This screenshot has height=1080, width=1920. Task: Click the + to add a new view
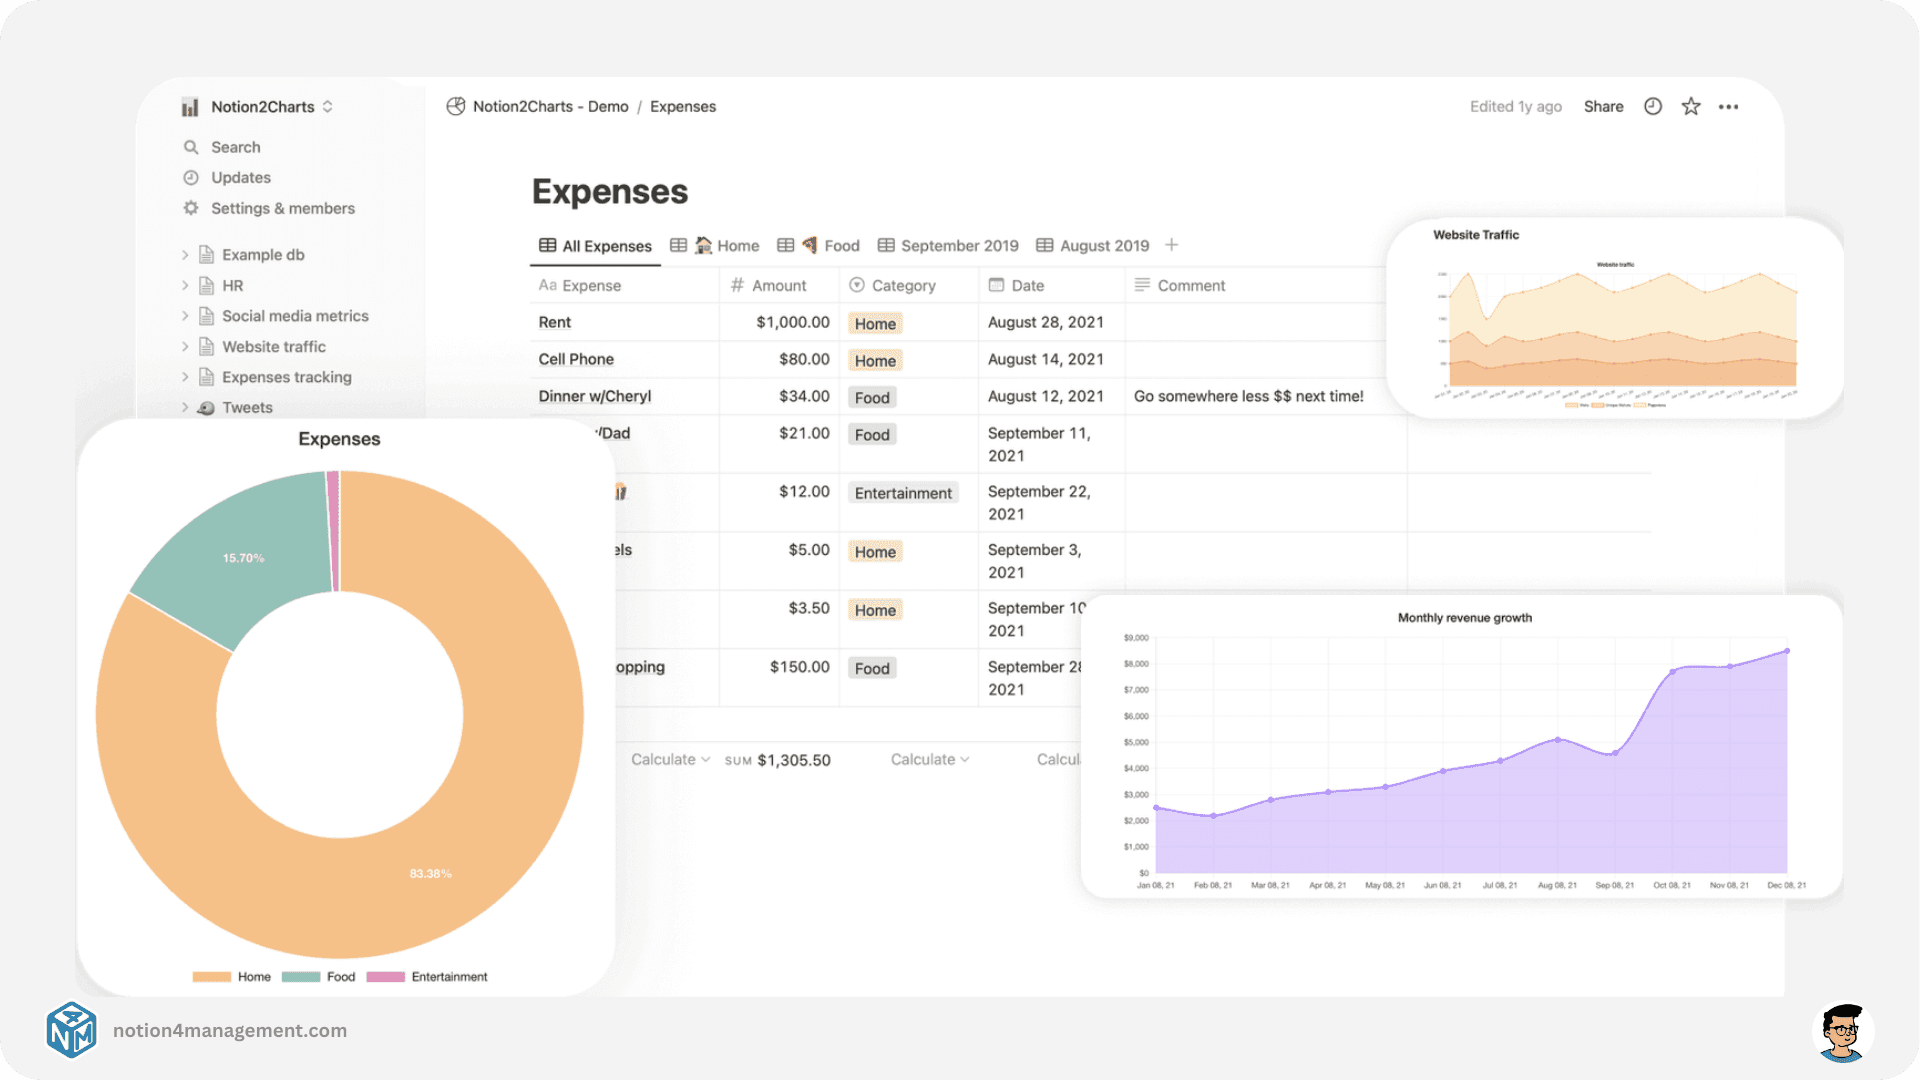[1172, 245]
